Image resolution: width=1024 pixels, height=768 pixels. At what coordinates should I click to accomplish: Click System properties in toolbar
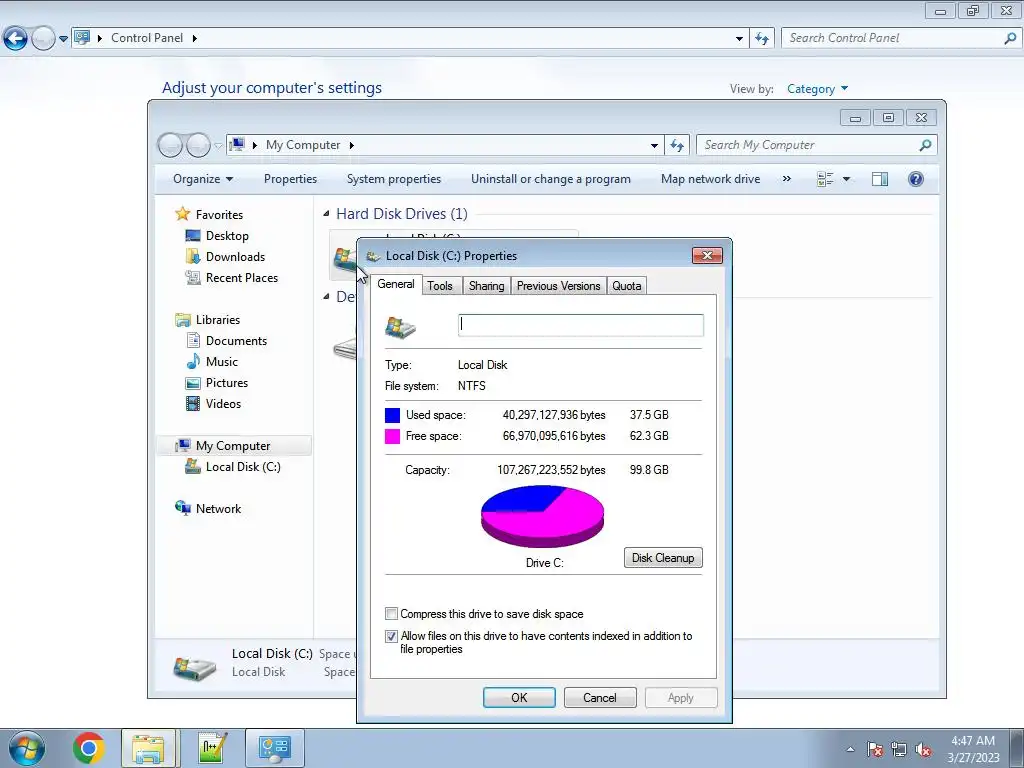(394, 179)
